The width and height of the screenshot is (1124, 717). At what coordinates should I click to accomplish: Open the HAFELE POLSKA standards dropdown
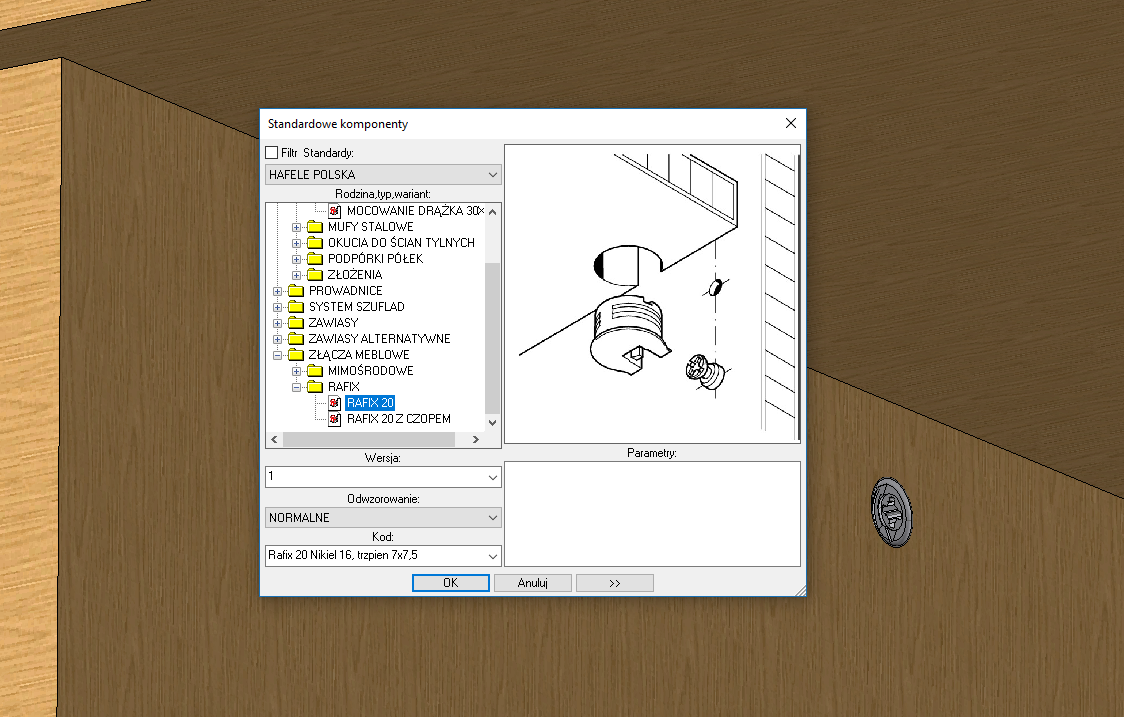[492, 175]
